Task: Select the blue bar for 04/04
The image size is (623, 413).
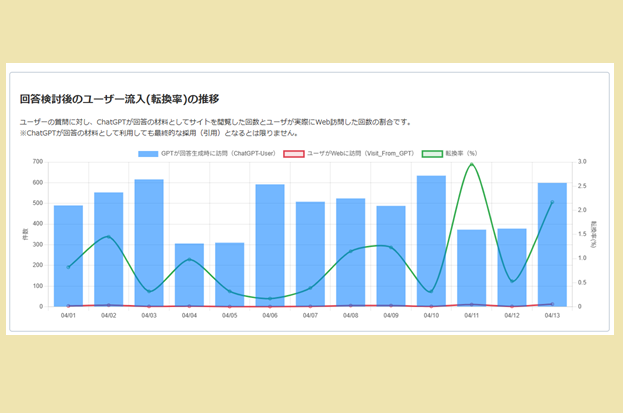Action: pyautogui.click(x=189, y=275)
